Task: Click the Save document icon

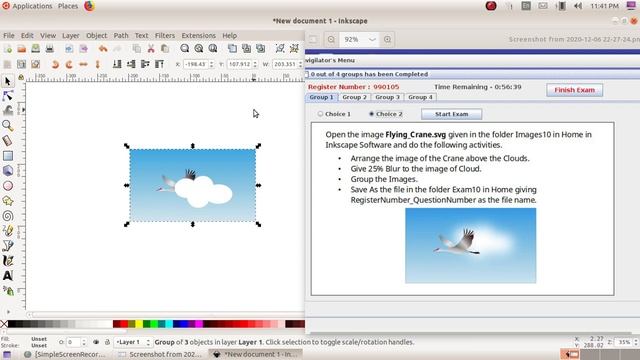Action: click(36, 49)
